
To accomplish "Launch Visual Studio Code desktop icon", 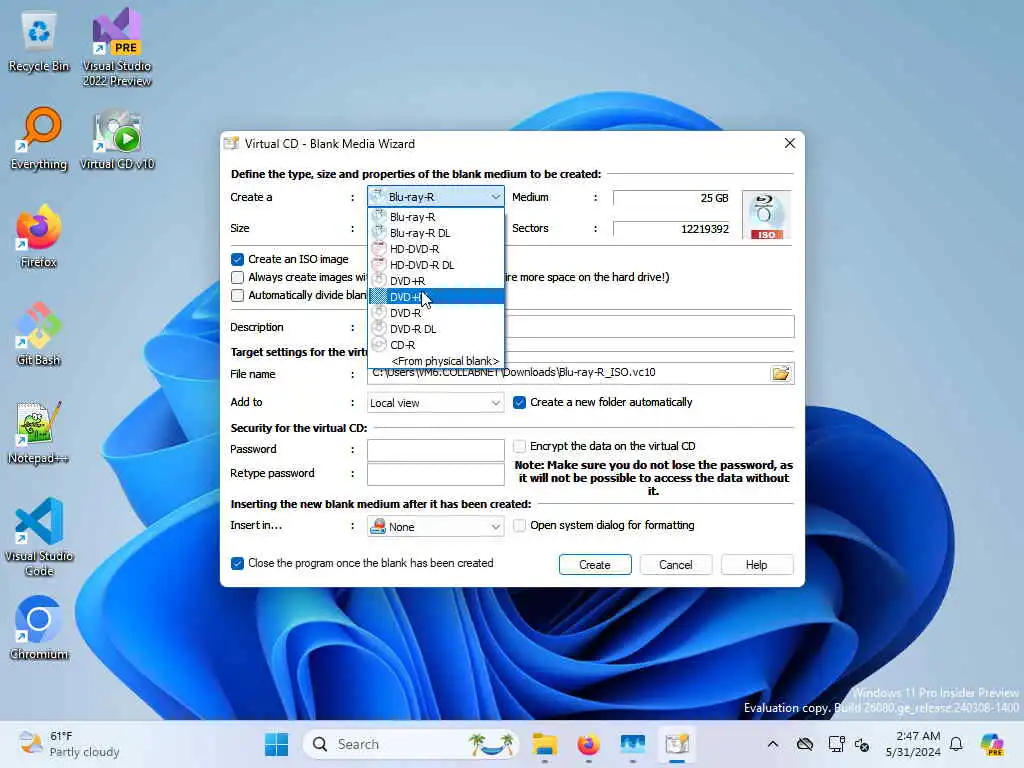I will click(x=39, y=537).
